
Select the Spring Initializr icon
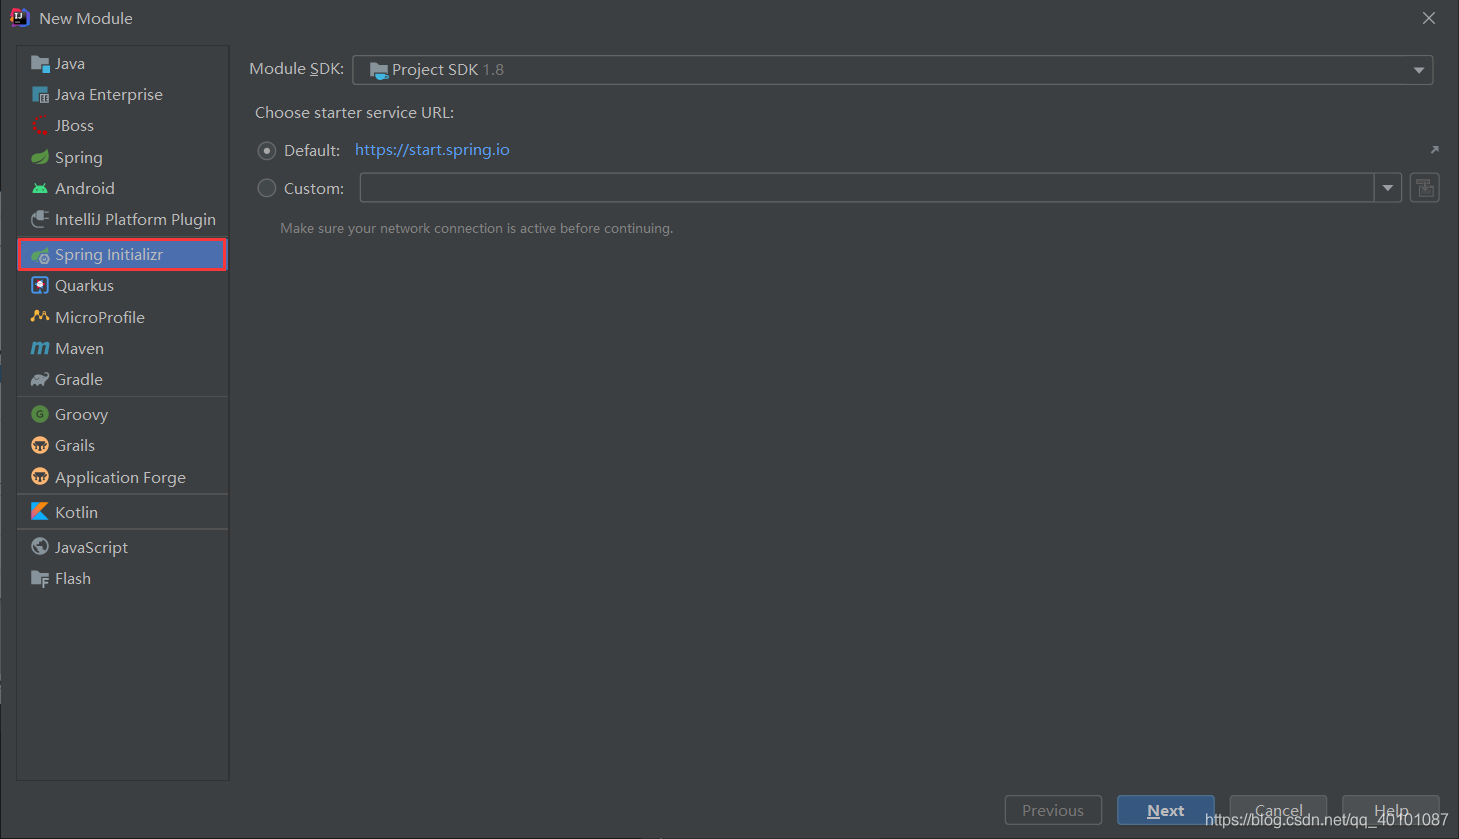point(40,255)
